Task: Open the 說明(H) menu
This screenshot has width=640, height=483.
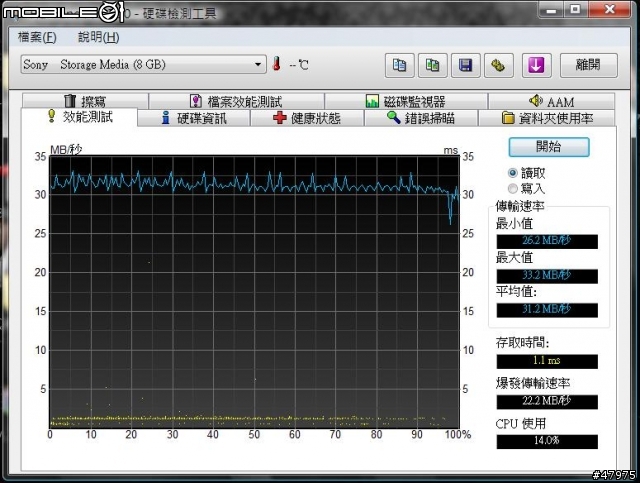Action: [x=98, y=37]
